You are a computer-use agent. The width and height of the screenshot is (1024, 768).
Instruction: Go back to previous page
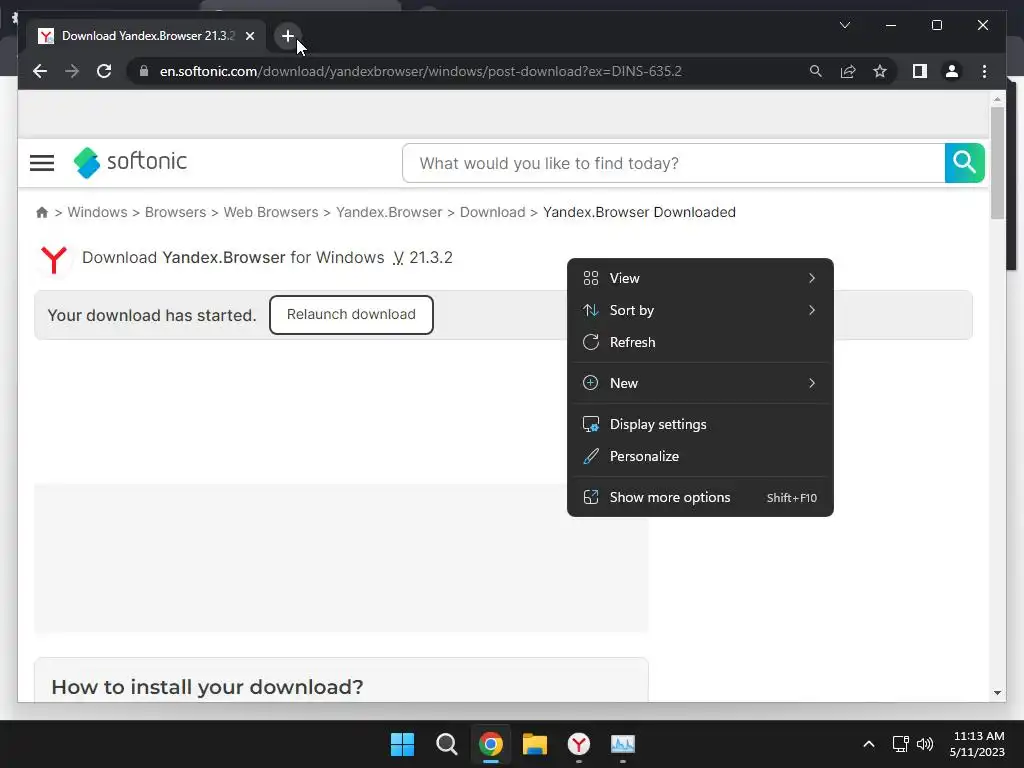[40, 71]
